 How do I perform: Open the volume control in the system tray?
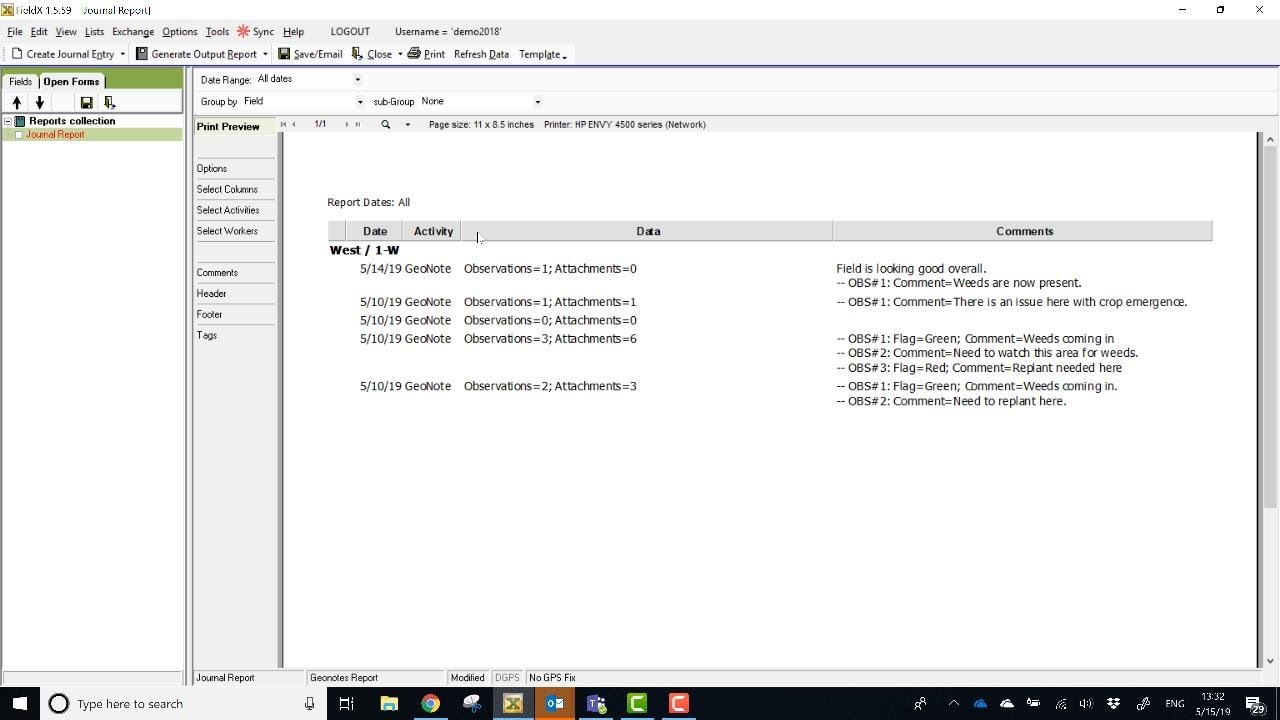point(1086,704)
